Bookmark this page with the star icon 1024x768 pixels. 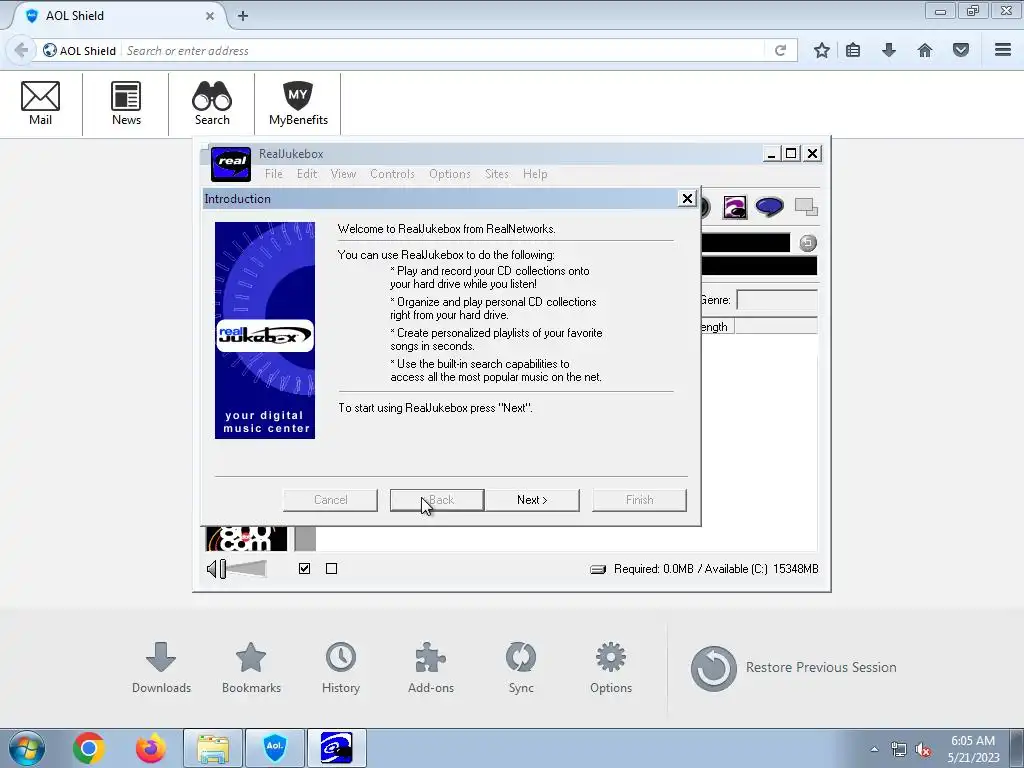point(822,50)
